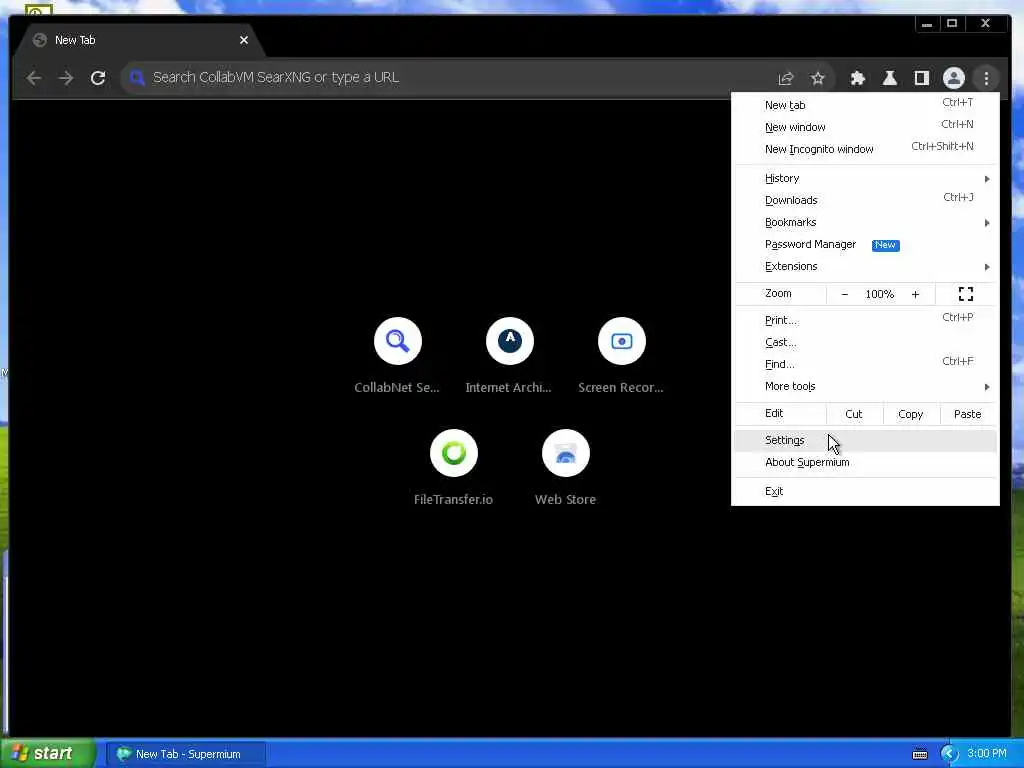The height and width of the screenshot is (768, 1024).
Task: Click the Cut edit button
Action: point(854,414)
